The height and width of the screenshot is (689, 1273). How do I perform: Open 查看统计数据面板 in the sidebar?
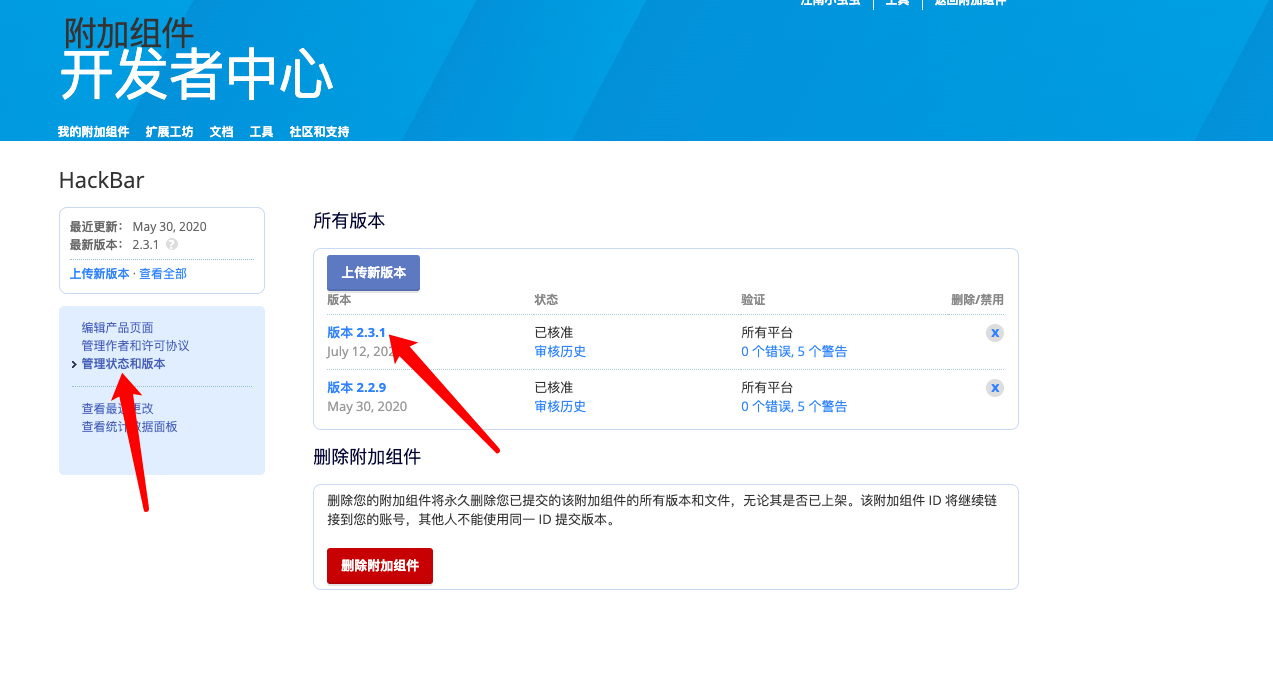click(130, 427)
